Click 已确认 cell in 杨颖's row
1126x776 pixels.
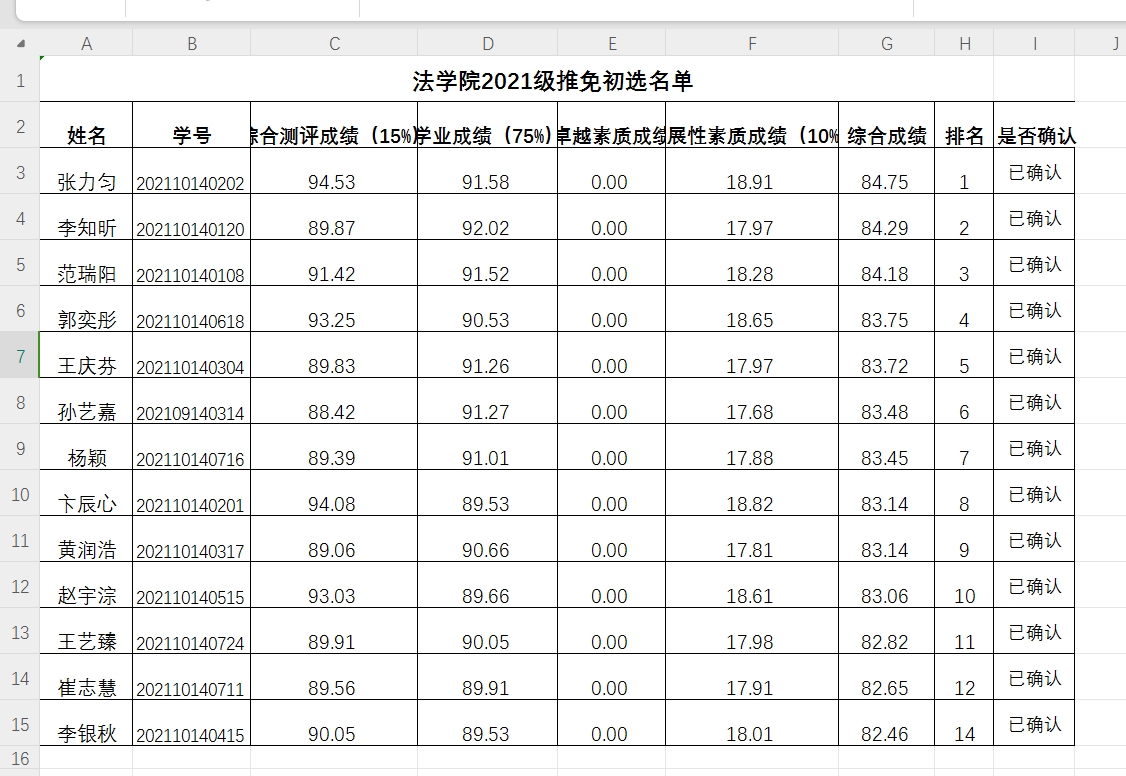pos(1035,448)
